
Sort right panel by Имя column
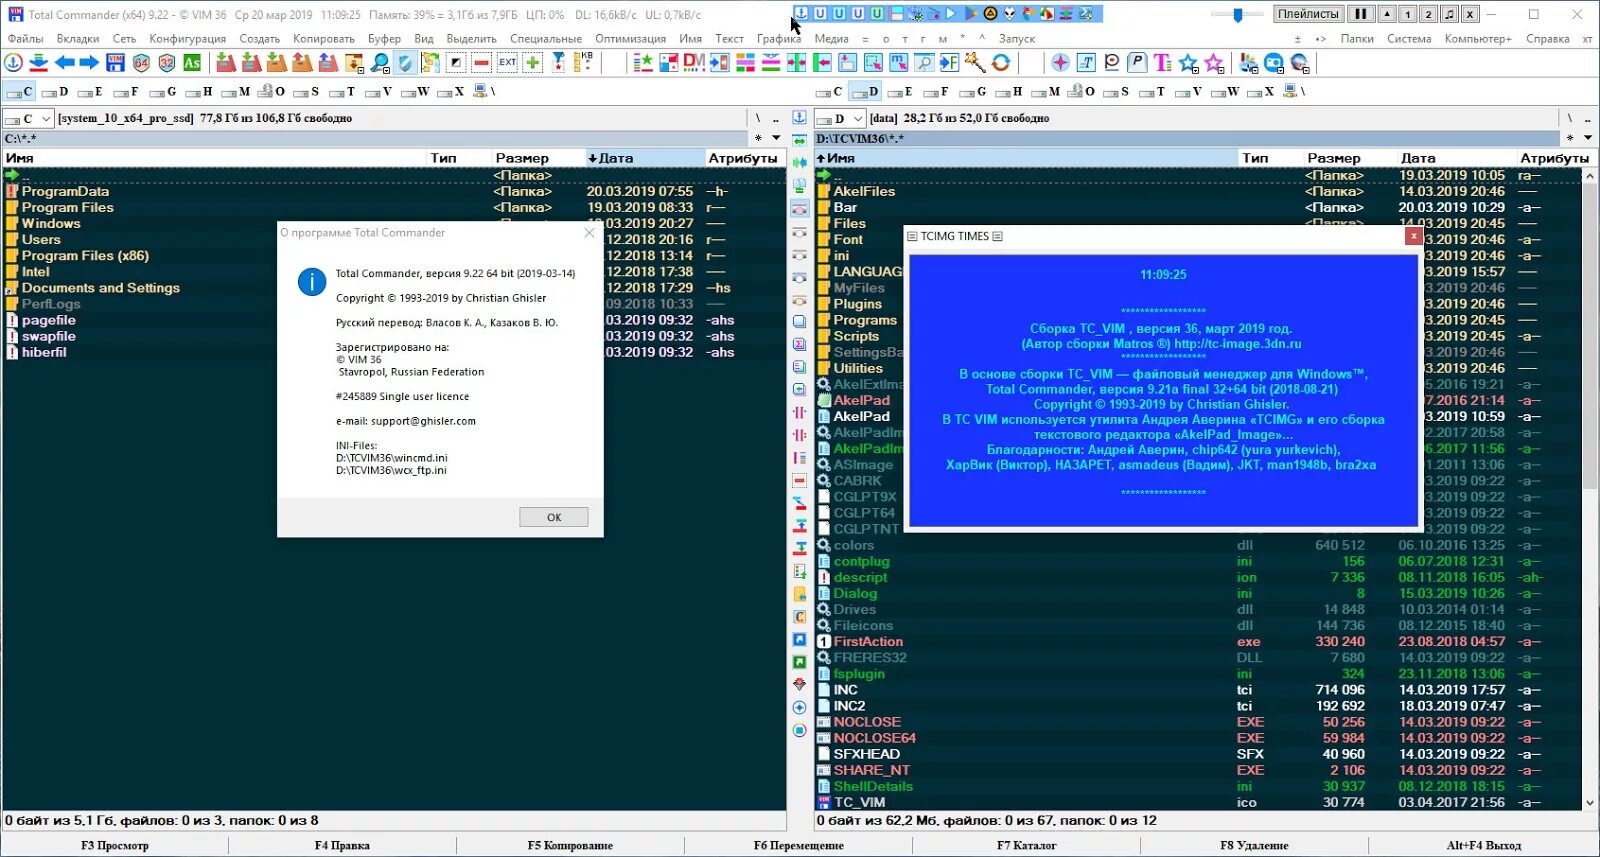(1025, 158)
